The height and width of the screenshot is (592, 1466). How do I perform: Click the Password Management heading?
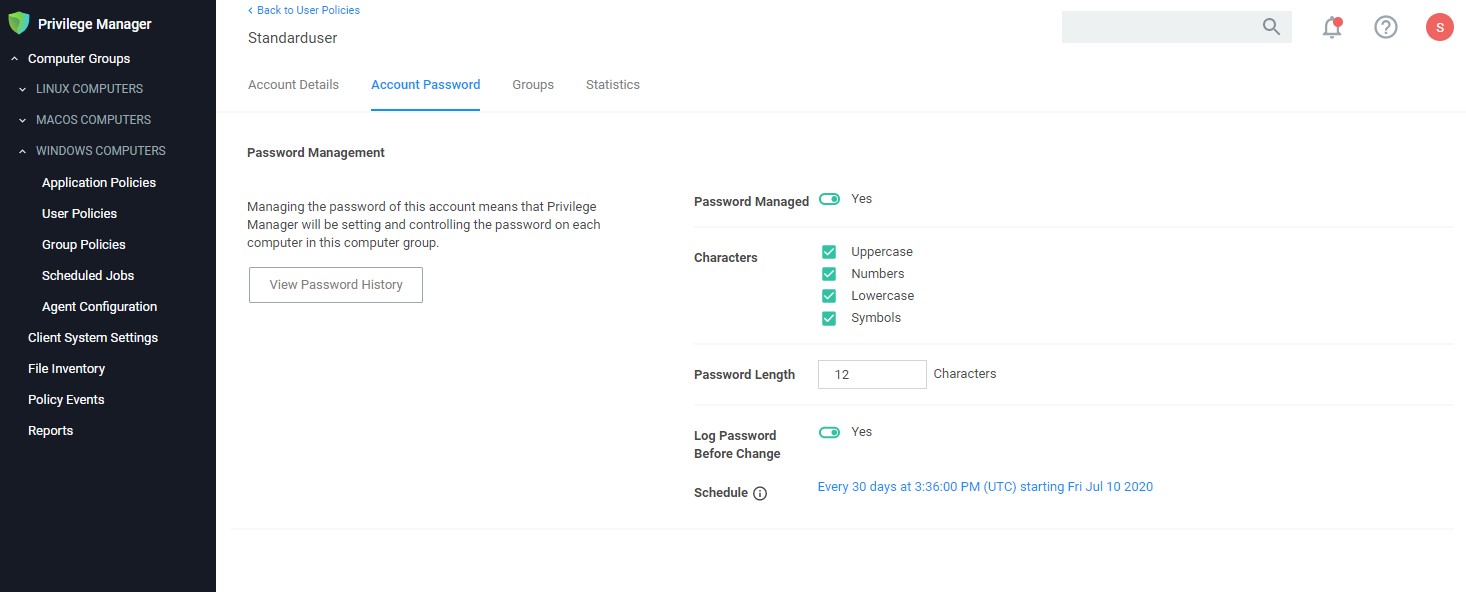316,153
